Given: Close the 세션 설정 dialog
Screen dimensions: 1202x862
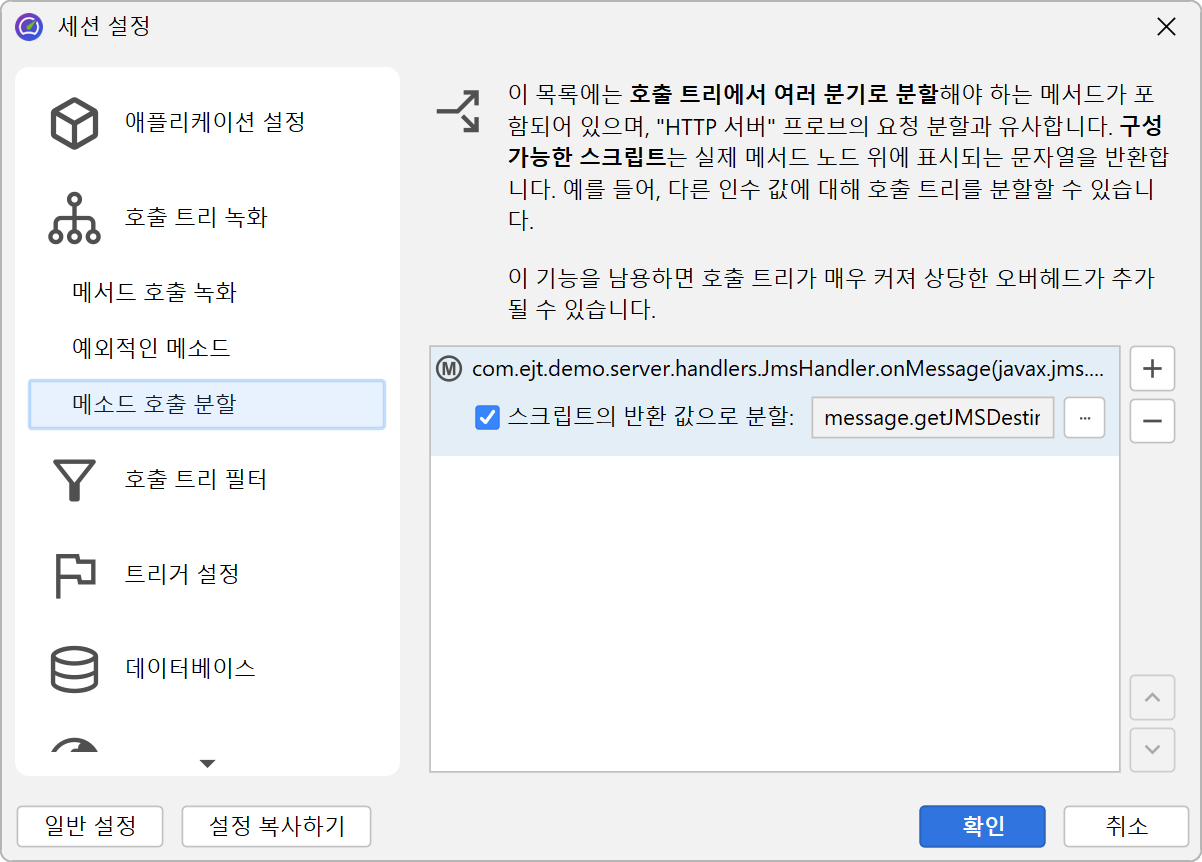Looking at the screenshot, I should coord(1166,27).
